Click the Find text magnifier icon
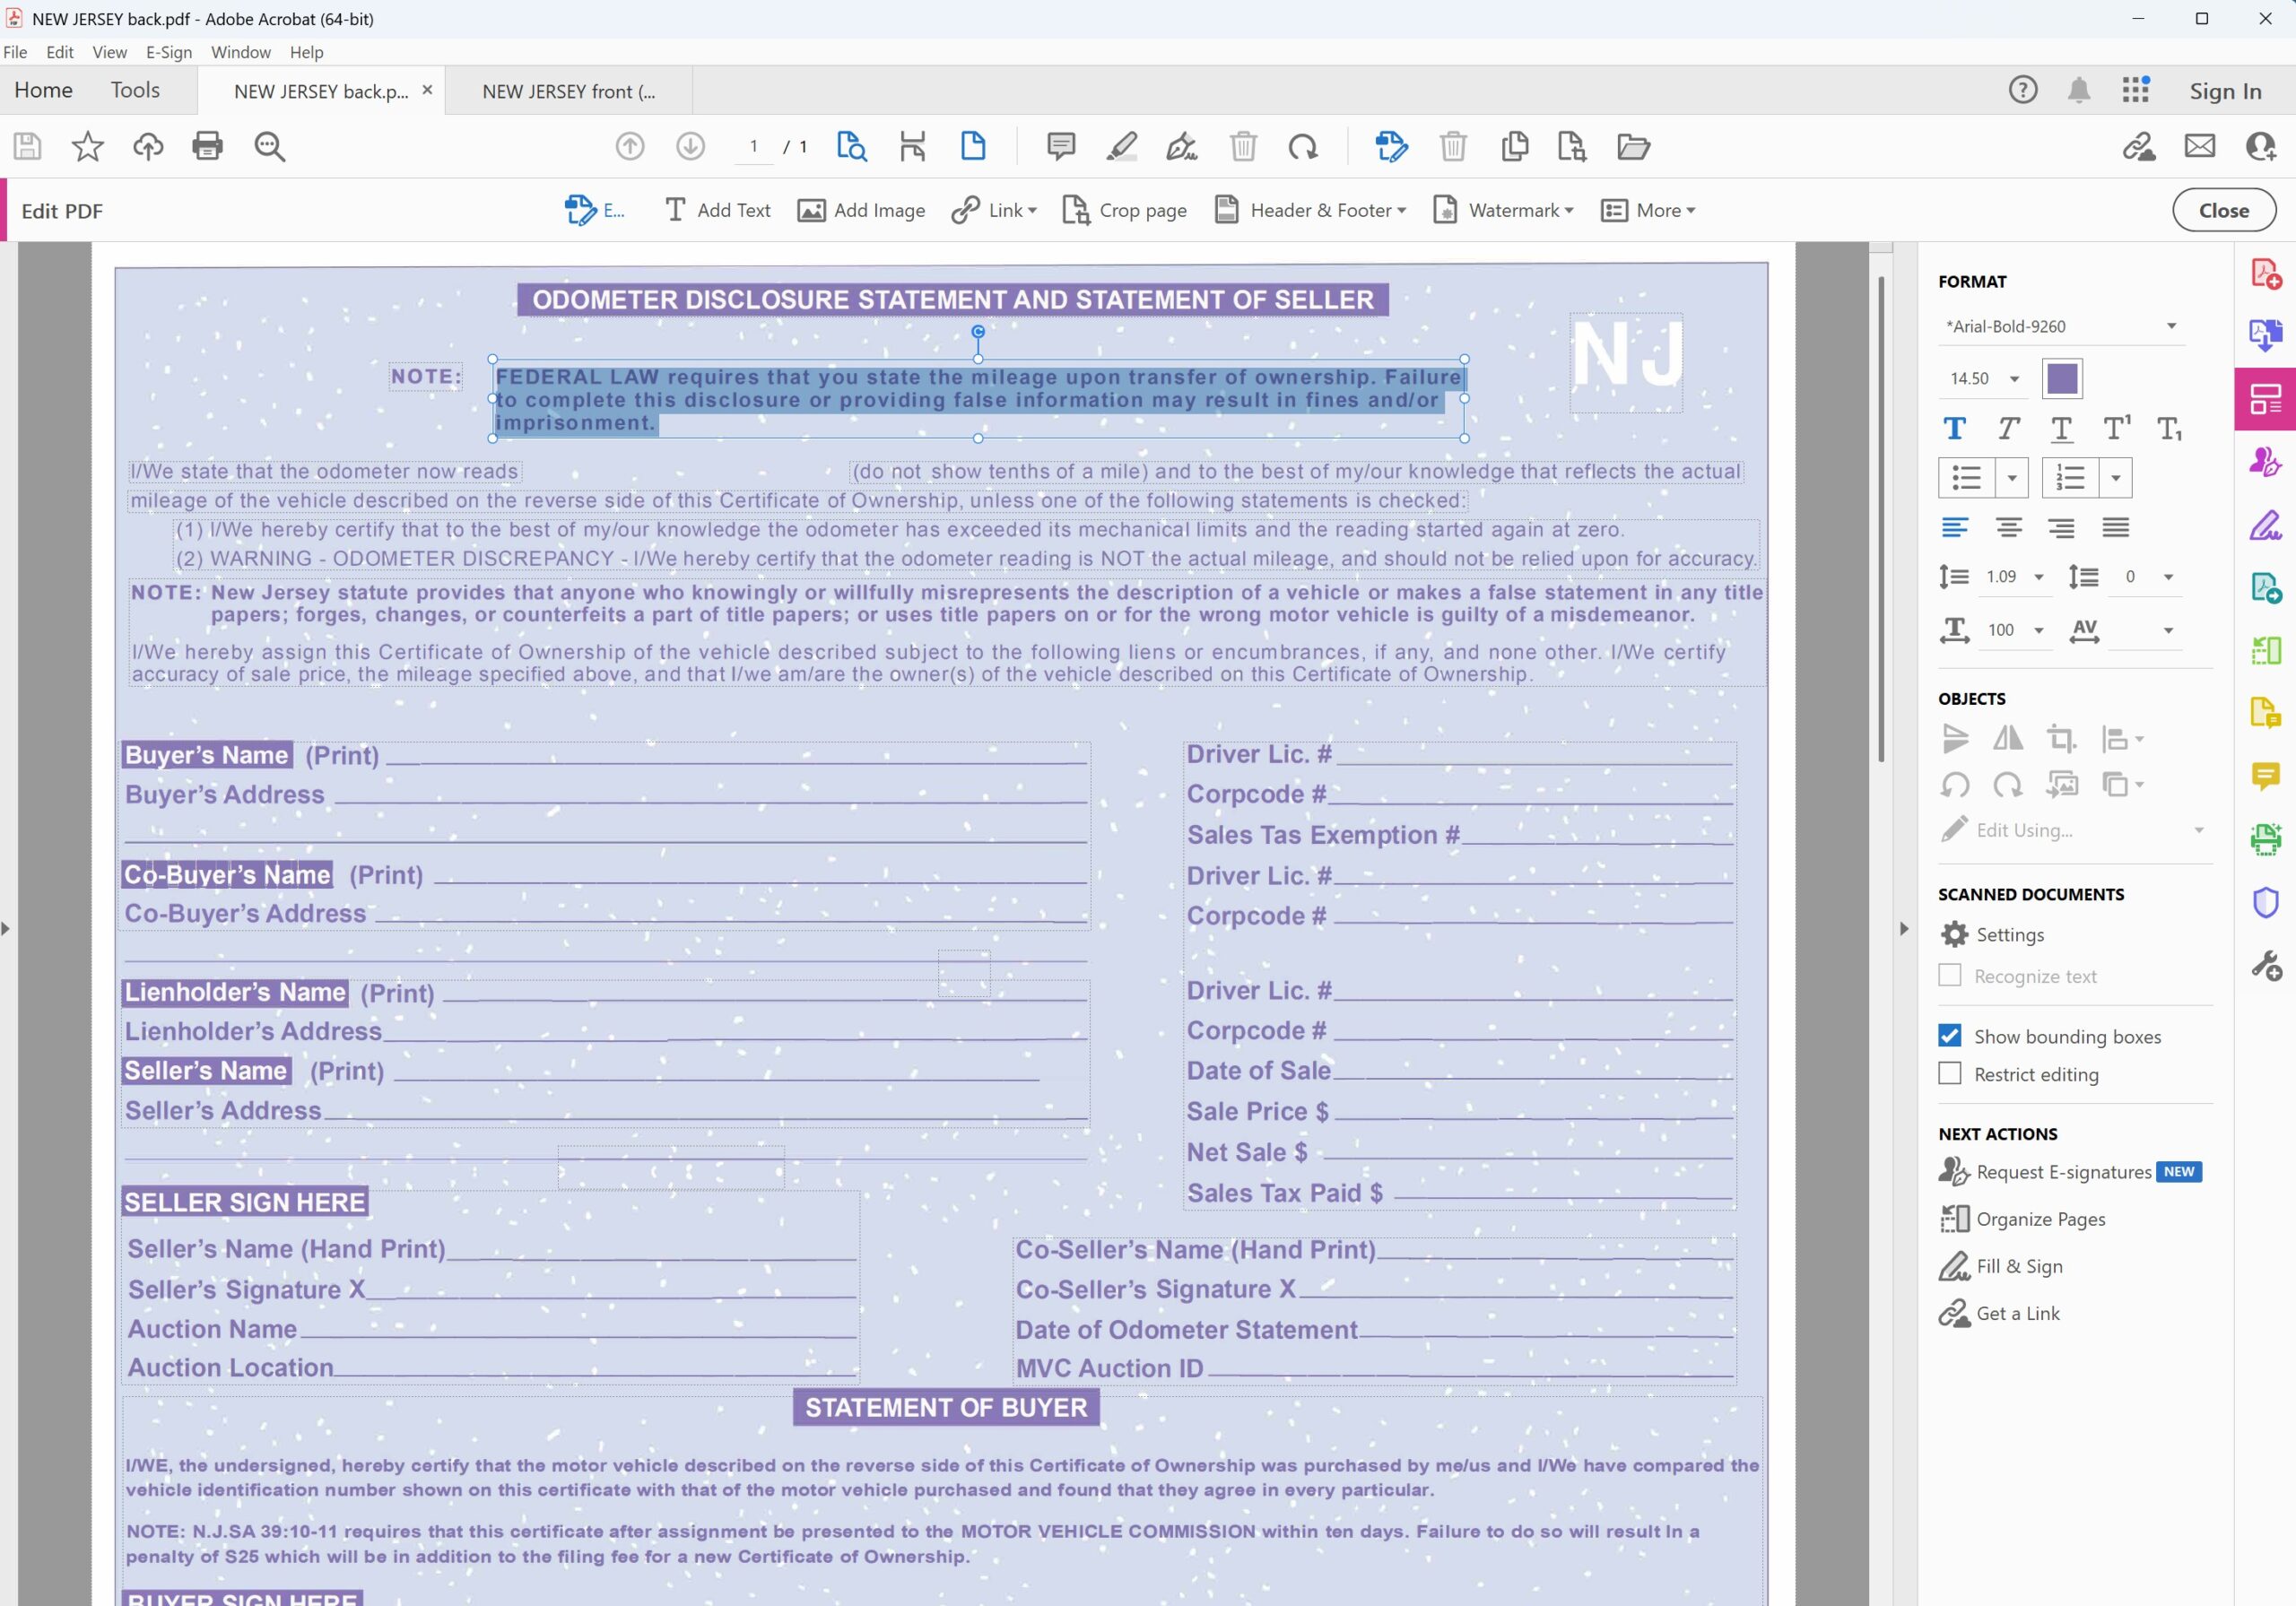The image size is (2296, 1606). click(x=269, y=147)
